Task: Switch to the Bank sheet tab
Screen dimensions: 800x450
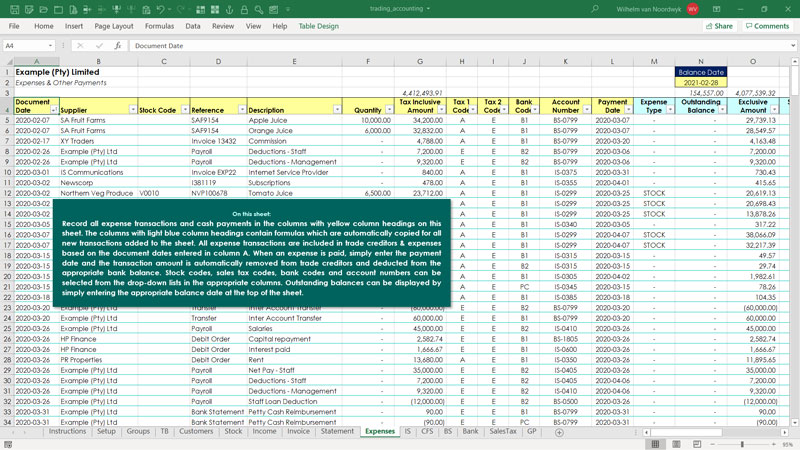Action: tap(470, 432)
